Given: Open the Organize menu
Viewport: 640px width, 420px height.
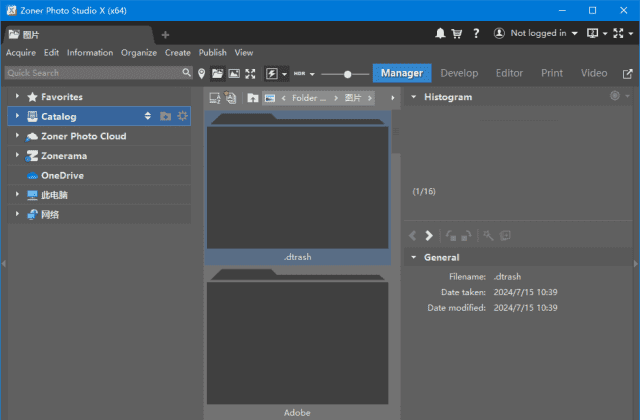Looking at the screenshot, I should point(139,53).
